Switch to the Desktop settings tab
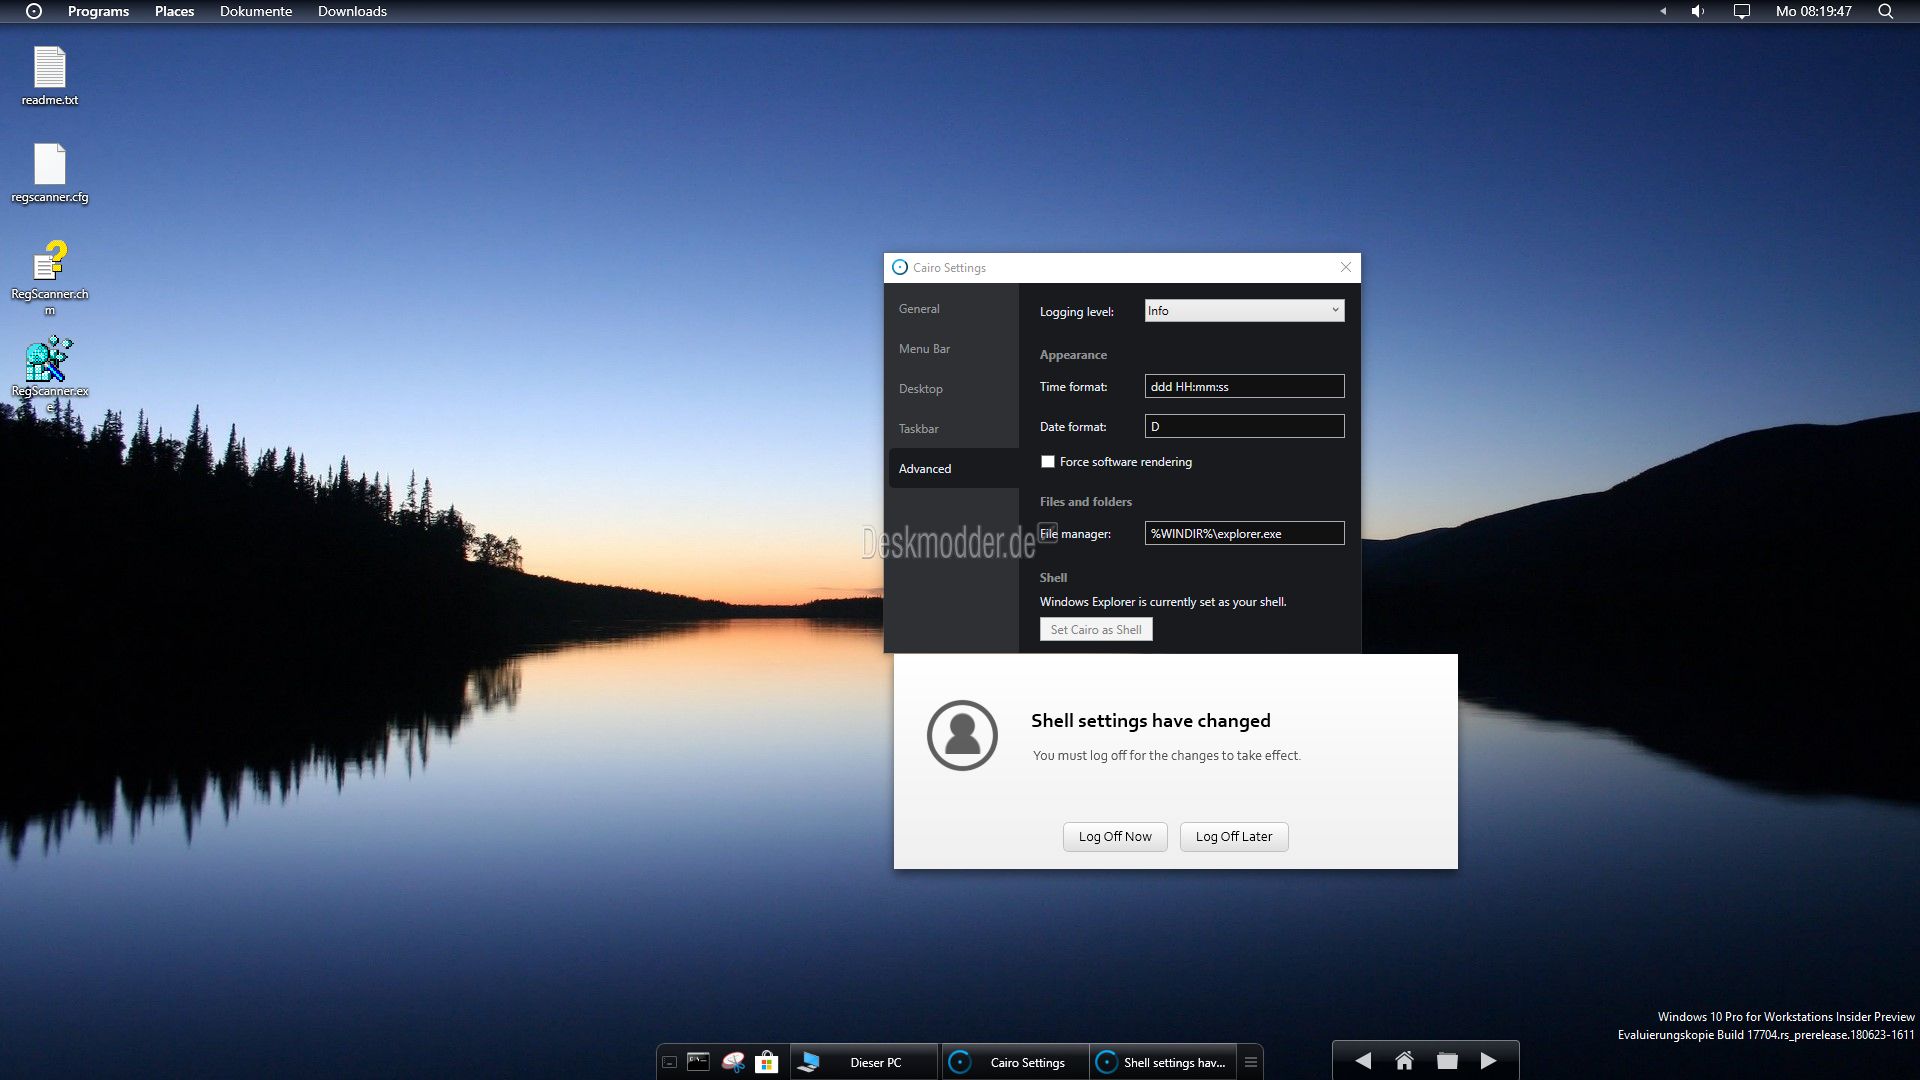The image size is (1920, 1080). (x=921, y=389)
